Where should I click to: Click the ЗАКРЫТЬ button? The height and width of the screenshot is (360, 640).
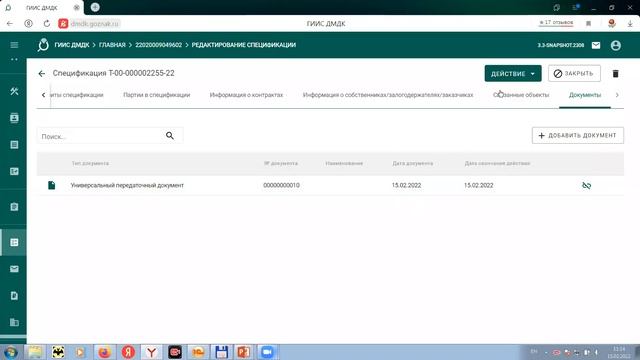pyautogui.click(x=574, y=73)
